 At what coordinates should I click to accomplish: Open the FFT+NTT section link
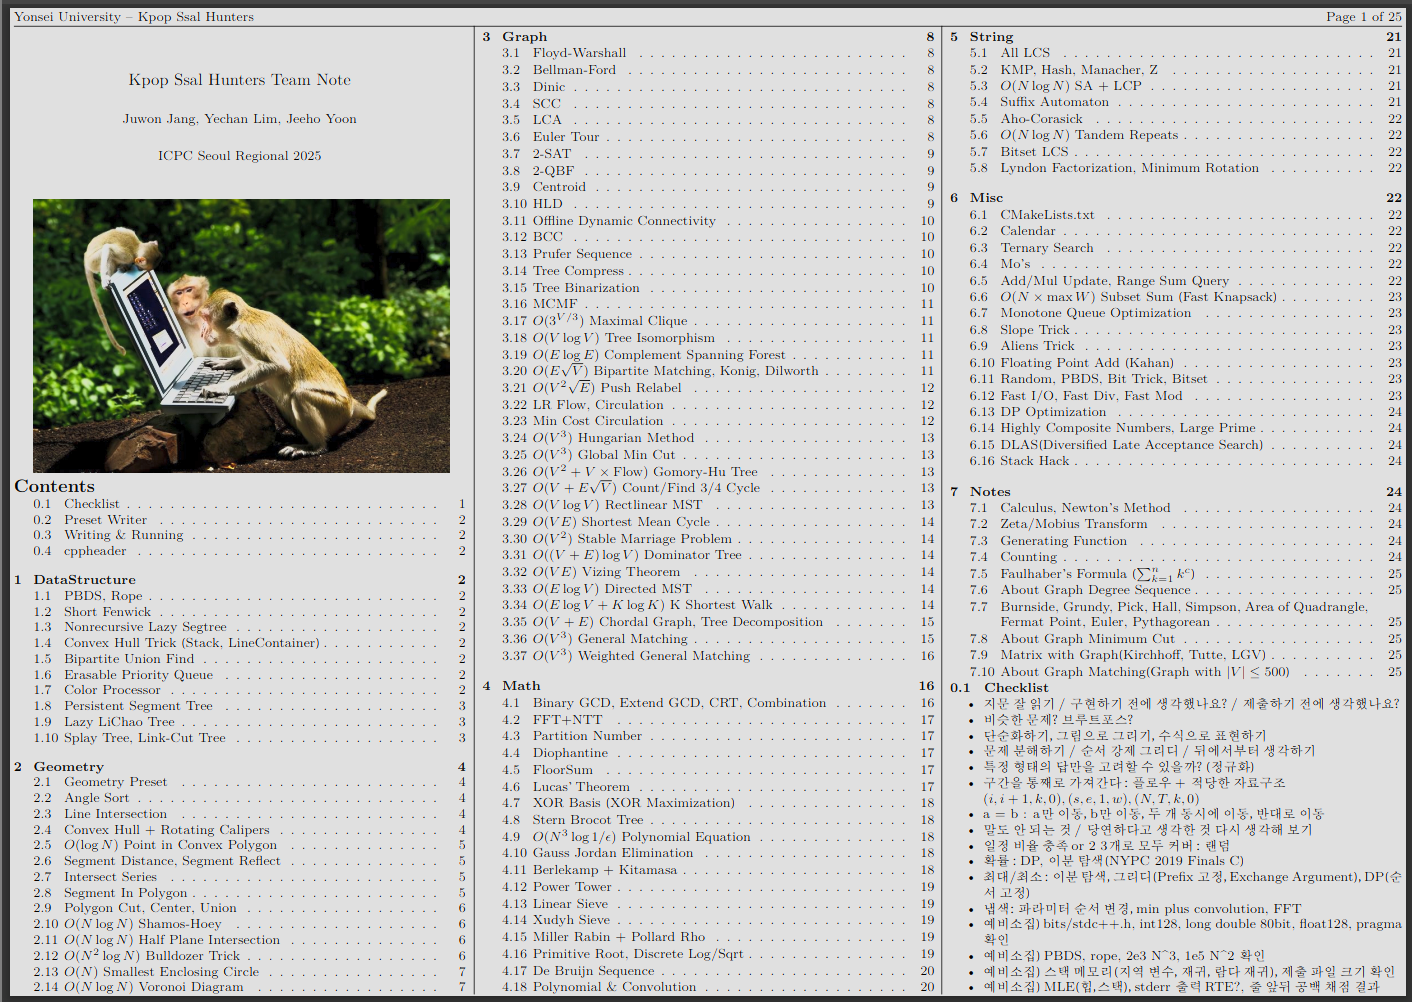click(x=567, y=720)
